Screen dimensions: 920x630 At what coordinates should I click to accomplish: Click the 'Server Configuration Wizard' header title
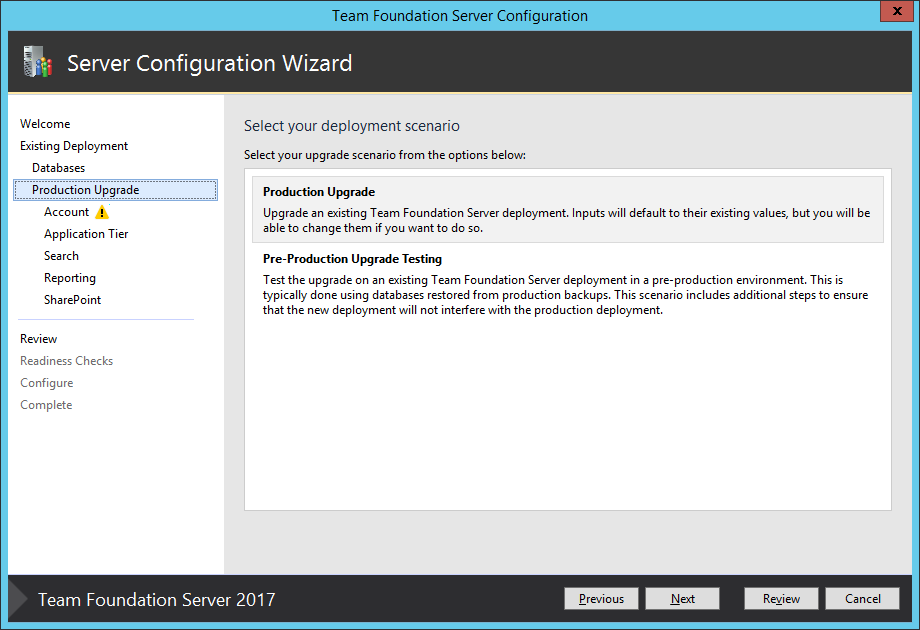point(209,63)
